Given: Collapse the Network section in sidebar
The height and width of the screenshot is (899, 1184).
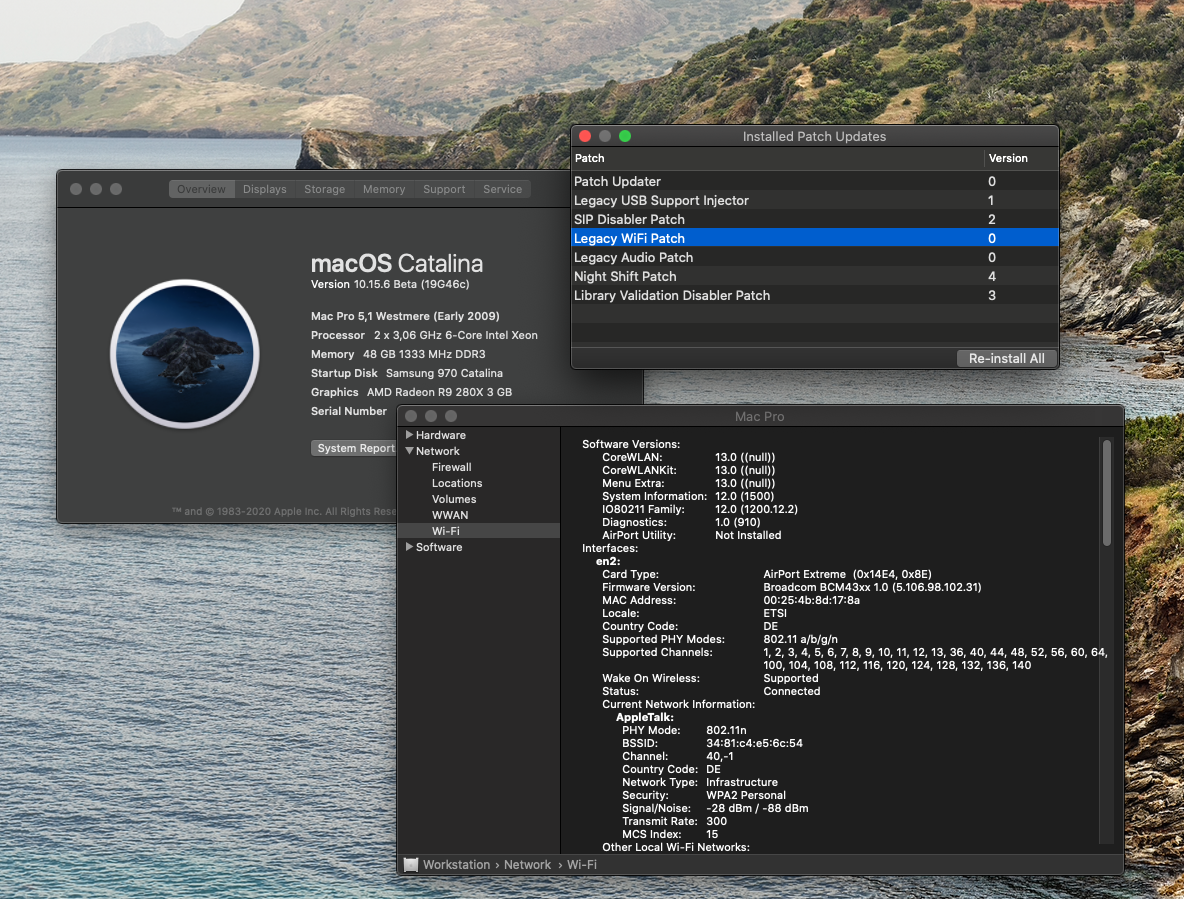Looking at the screenshot, I should [x=410, y=451].
